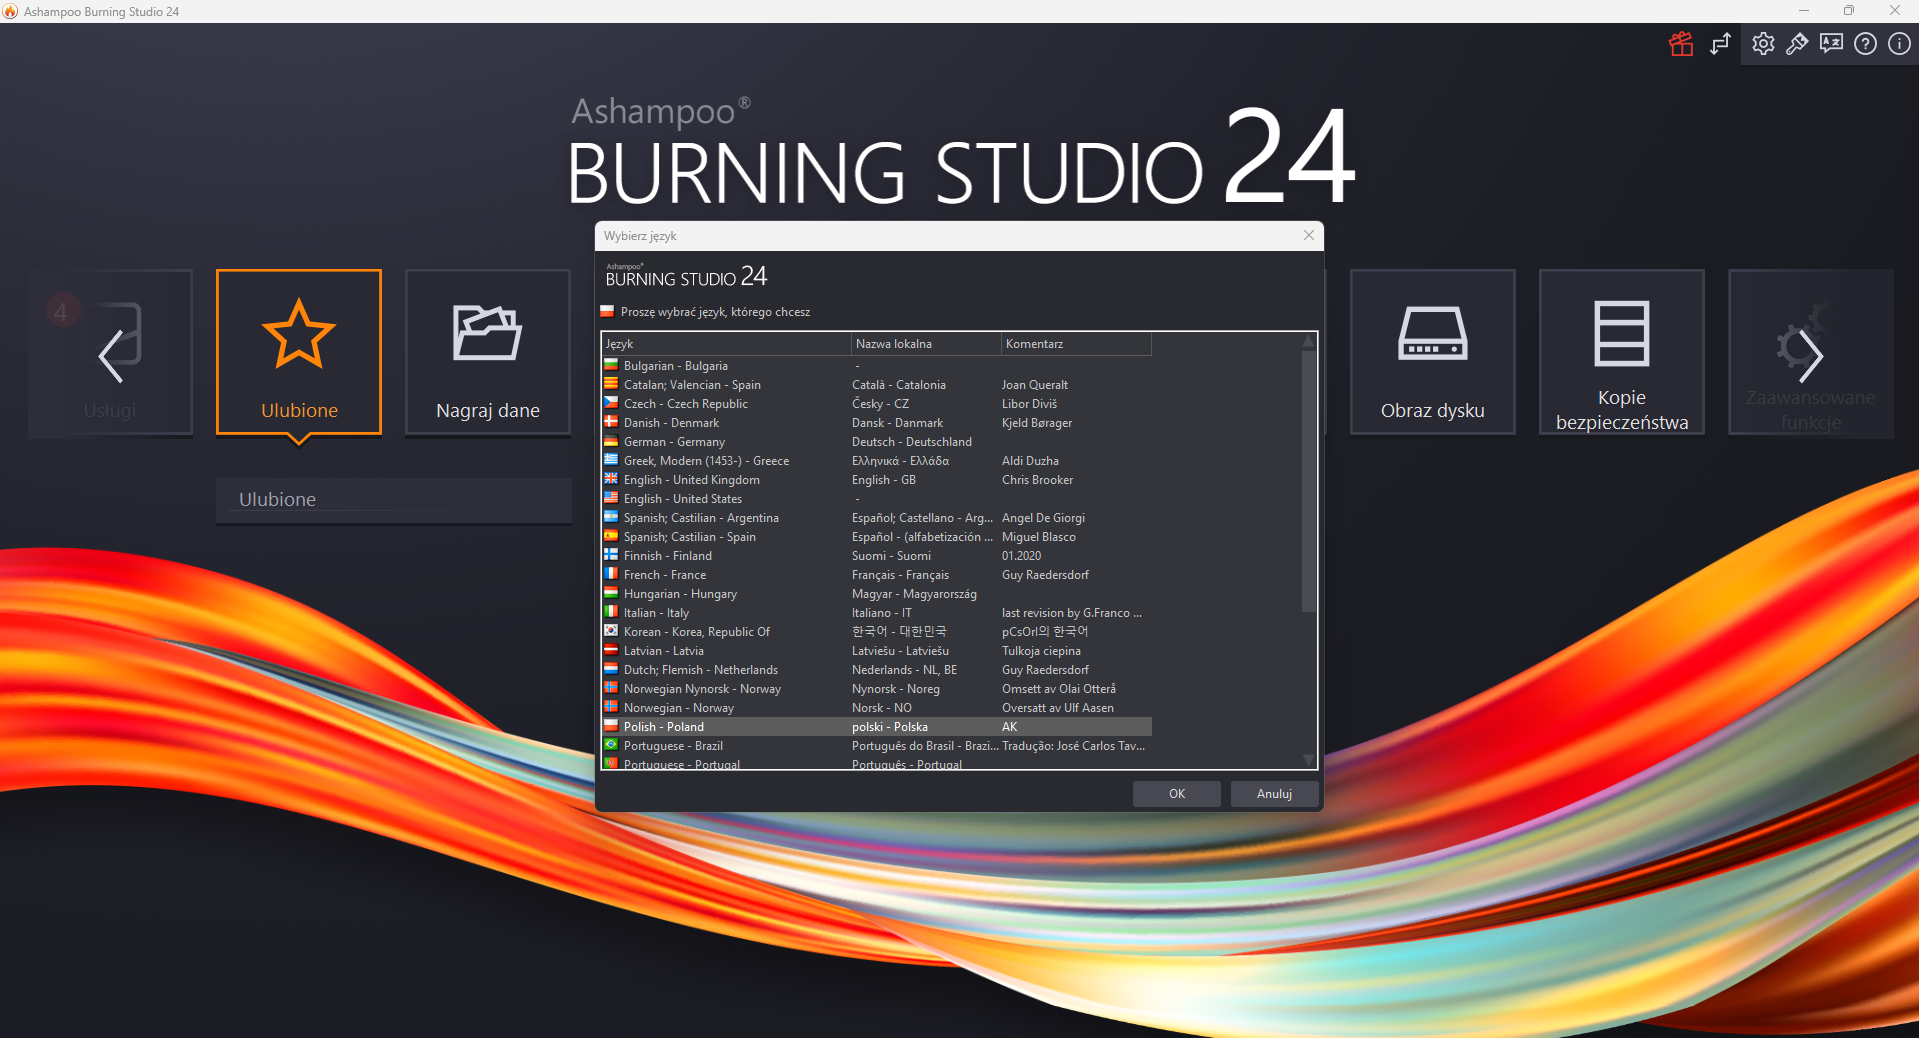Select Latvian - Latvia language
Screen dimensions: 1919x1038
coord(877,651)
